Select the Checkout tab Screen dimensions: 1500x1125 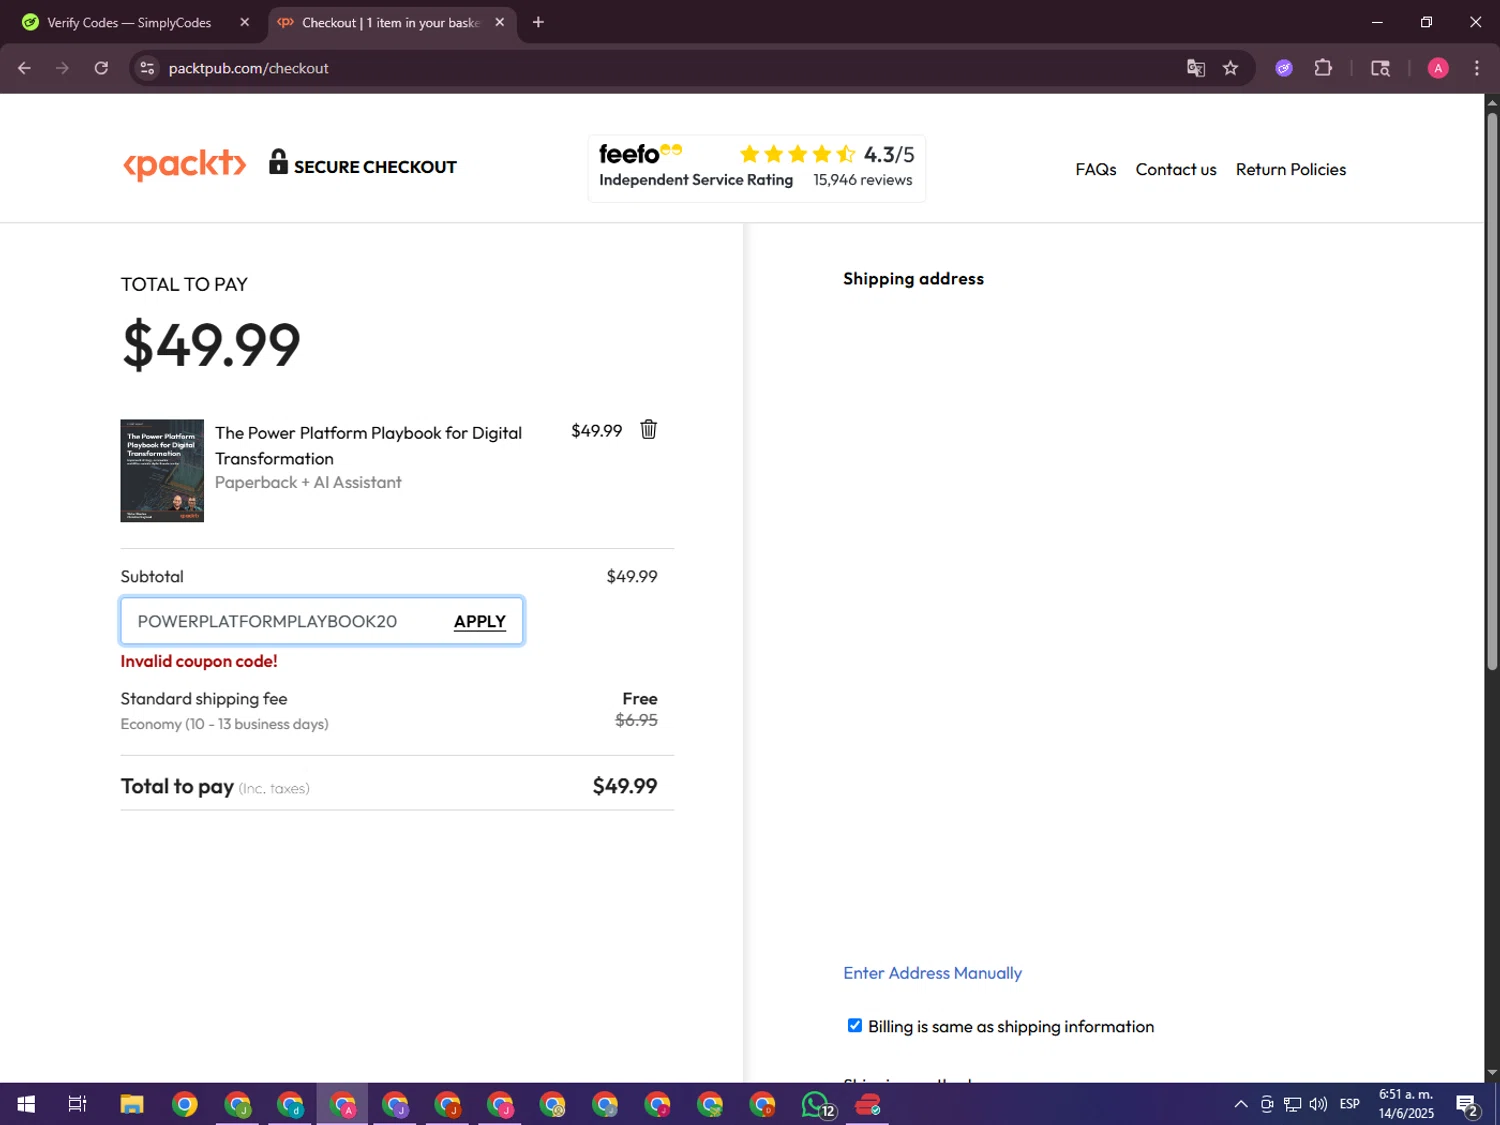point(391,22)
